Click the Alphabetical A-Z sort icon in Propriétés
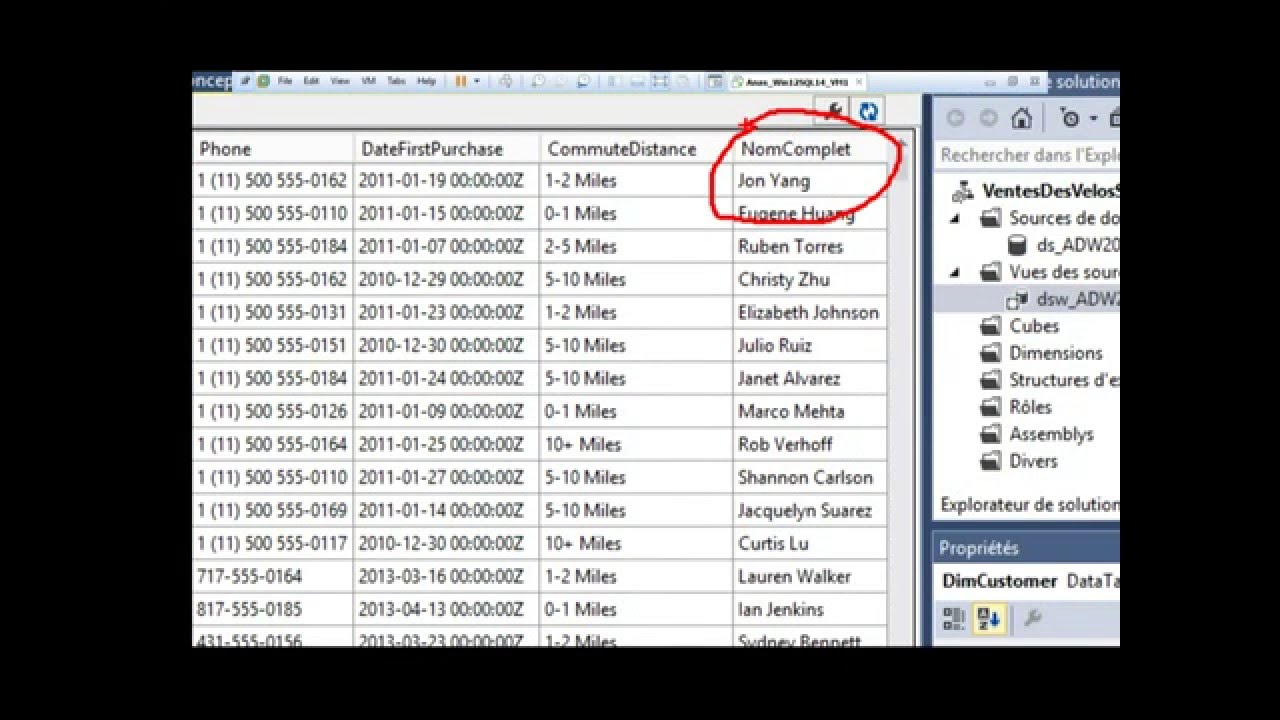 (x=989, y=619)
